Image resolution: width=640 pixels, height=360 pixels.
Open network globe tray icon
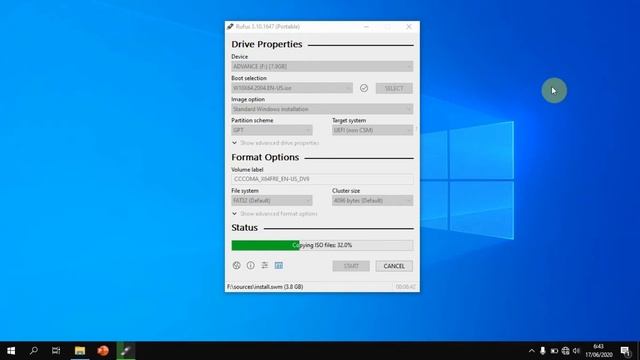point(565,351)
